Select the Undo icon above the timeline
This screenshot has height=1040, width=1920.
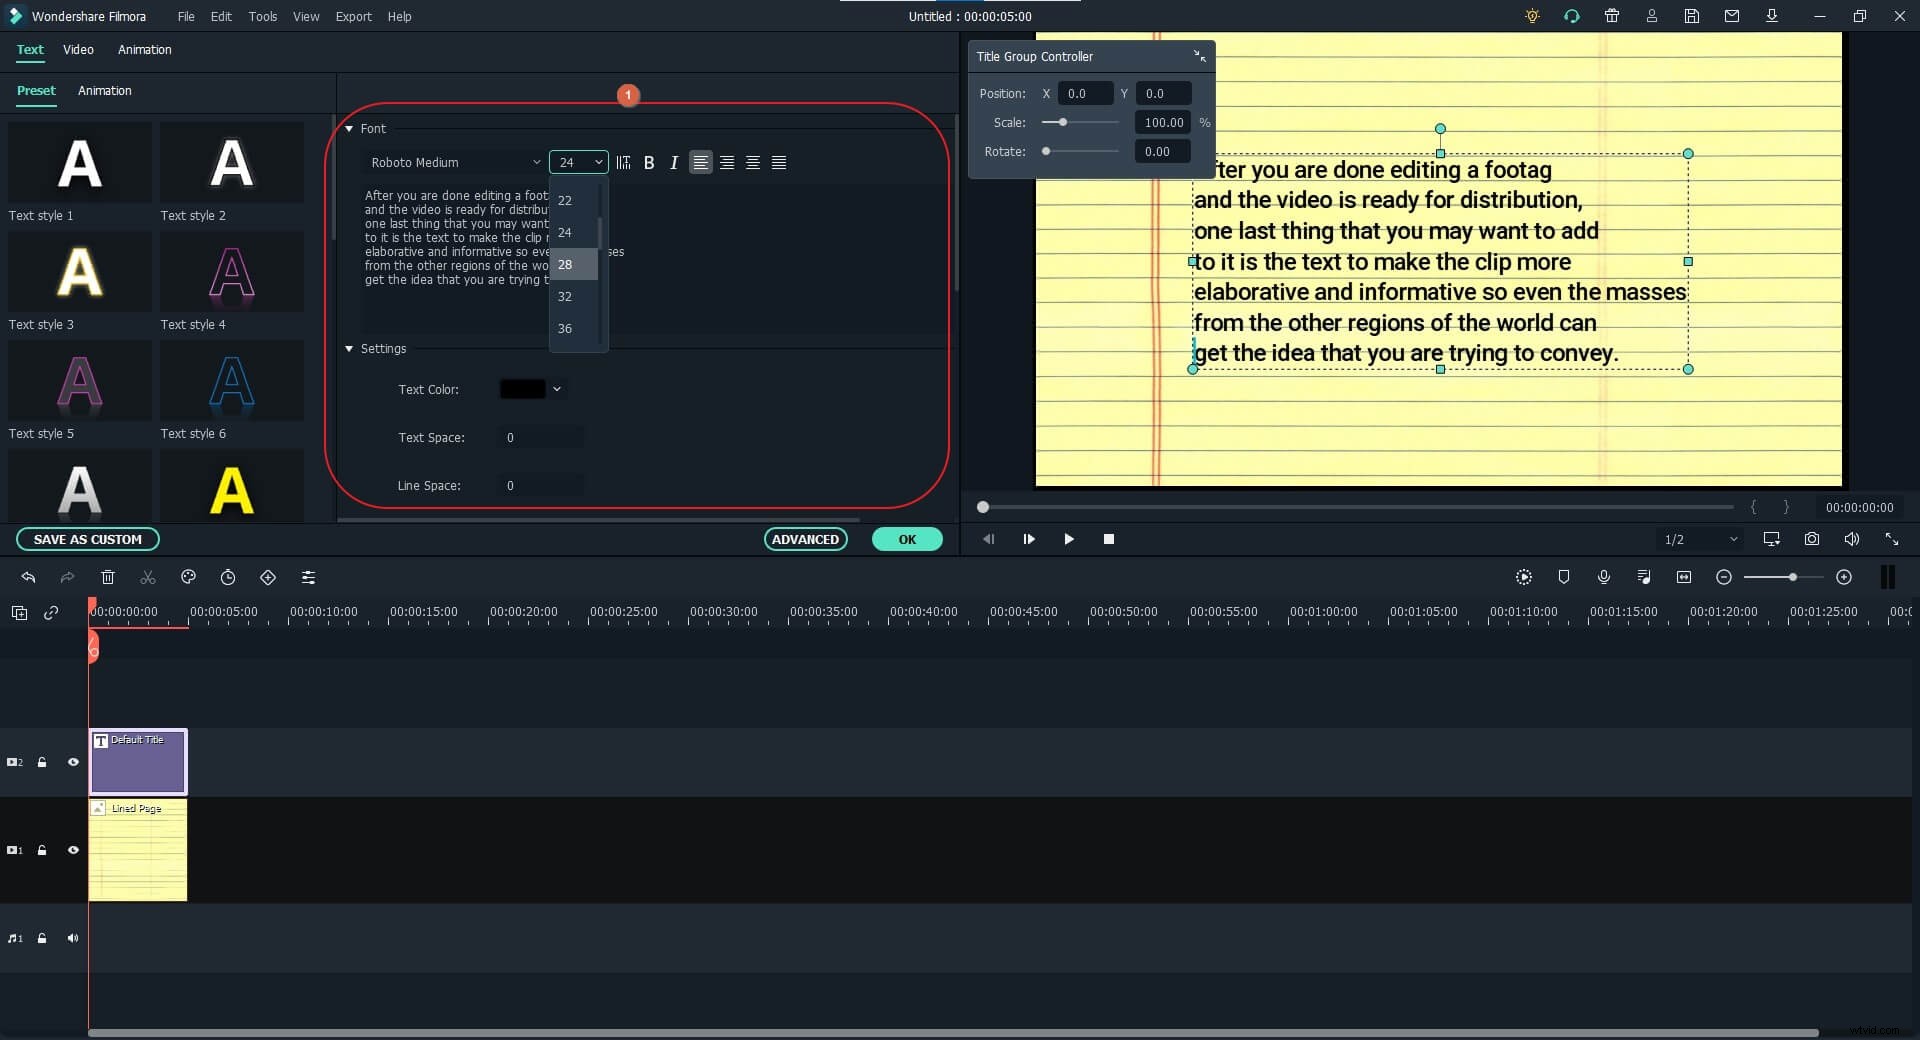pos(28,577)
